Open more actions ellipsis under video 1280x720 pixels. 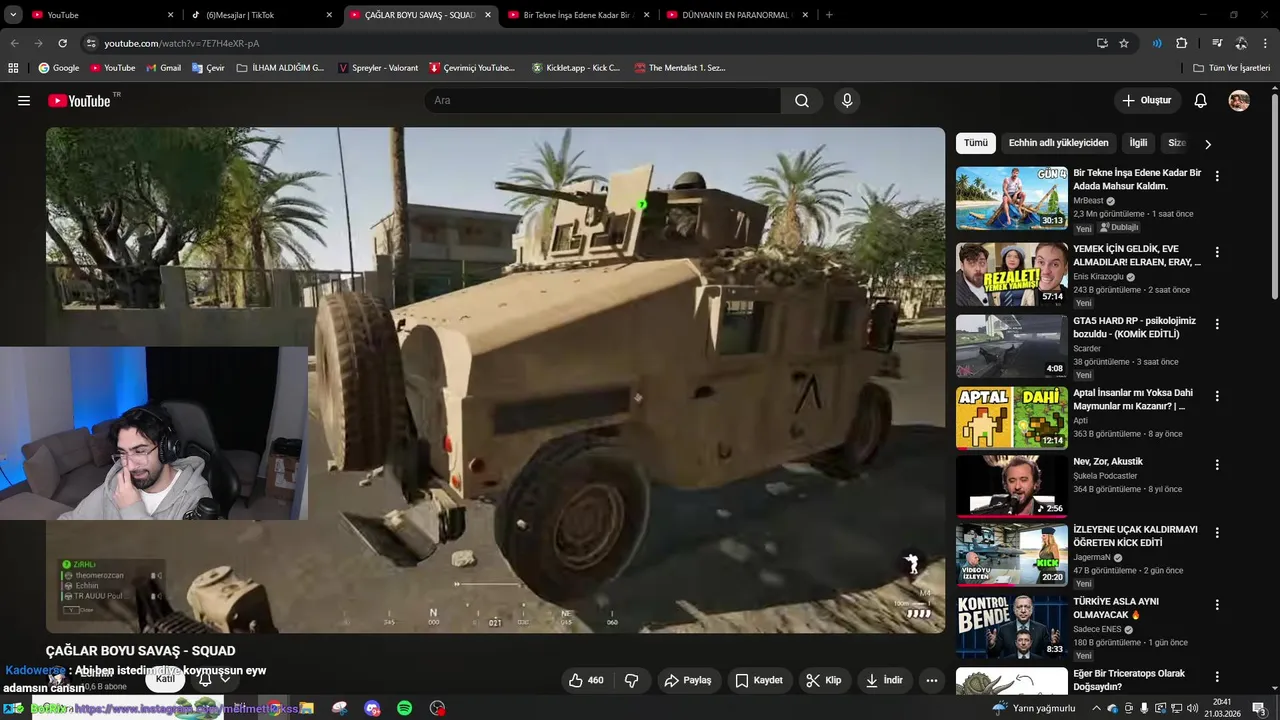point(932,680)
